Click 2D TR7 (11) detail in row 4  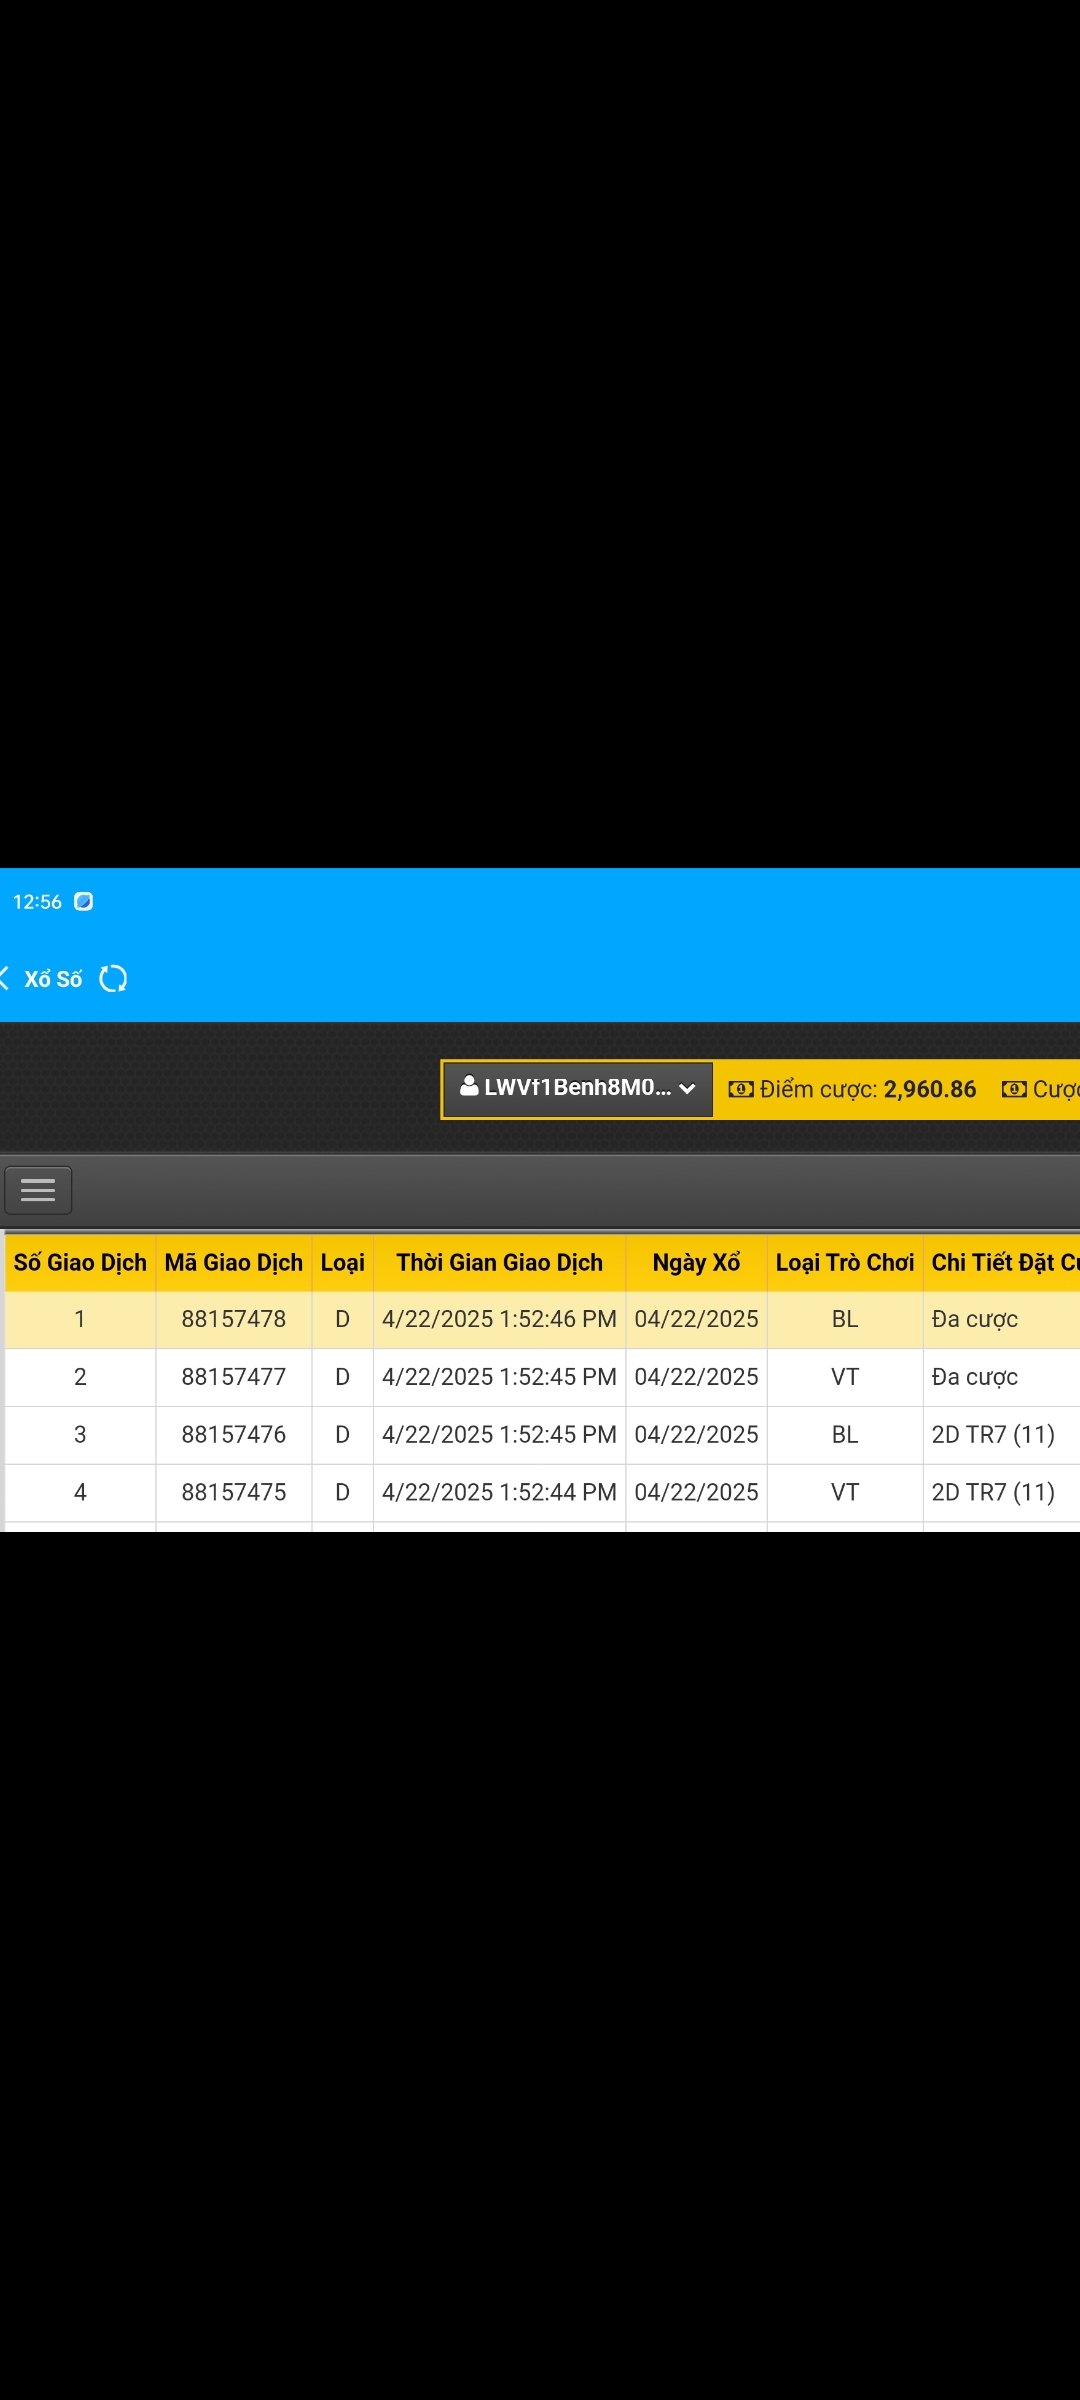coord(993,1493)
